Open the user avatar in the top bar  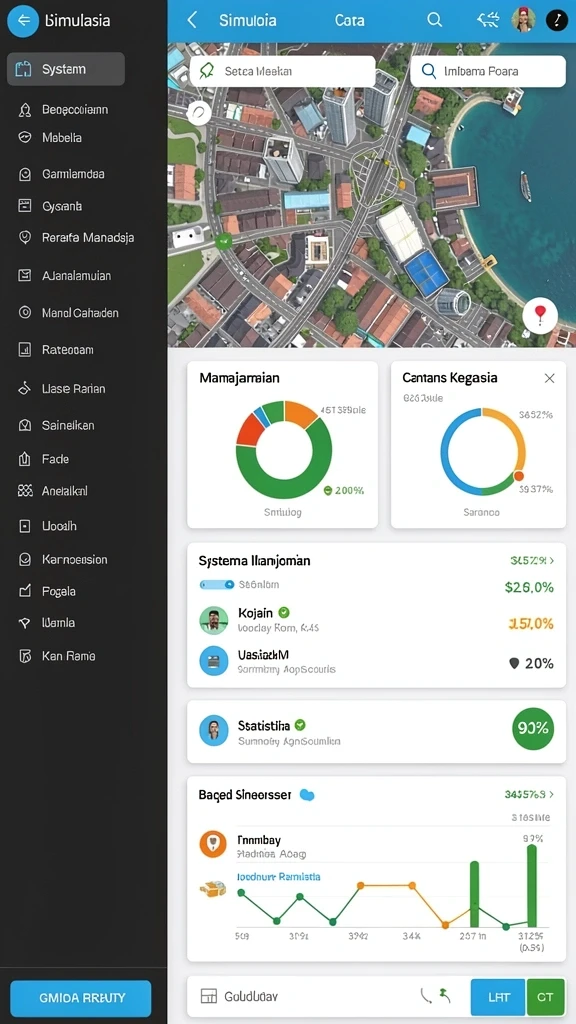click(524, 20)
